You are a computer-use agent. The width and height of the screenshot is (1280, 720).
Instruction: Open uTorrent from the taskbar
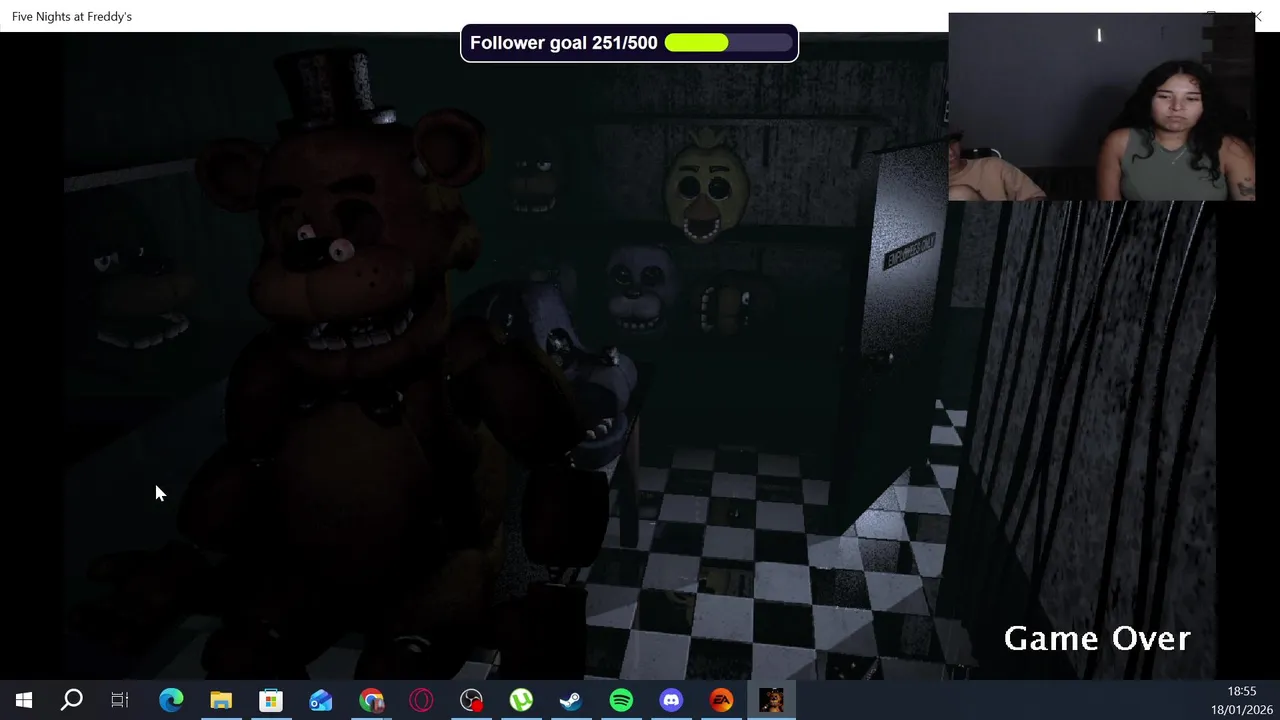pyautogui.click(x=521, y=700)
